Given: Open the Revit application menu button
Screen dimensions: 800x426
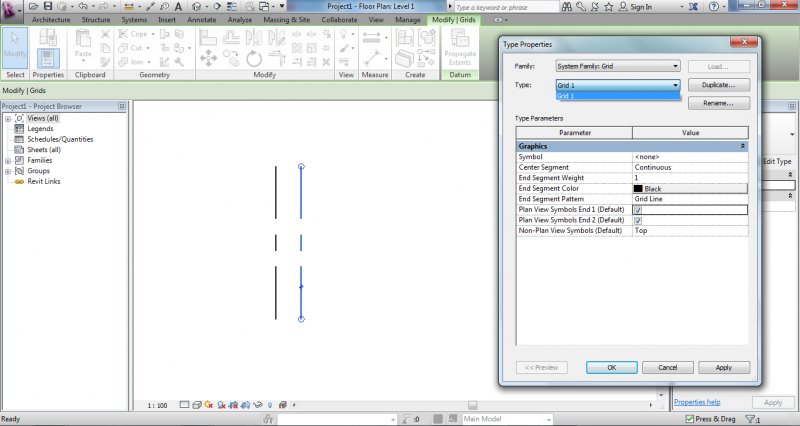Looking at the screenshot, I should click(x=11, y=10).
